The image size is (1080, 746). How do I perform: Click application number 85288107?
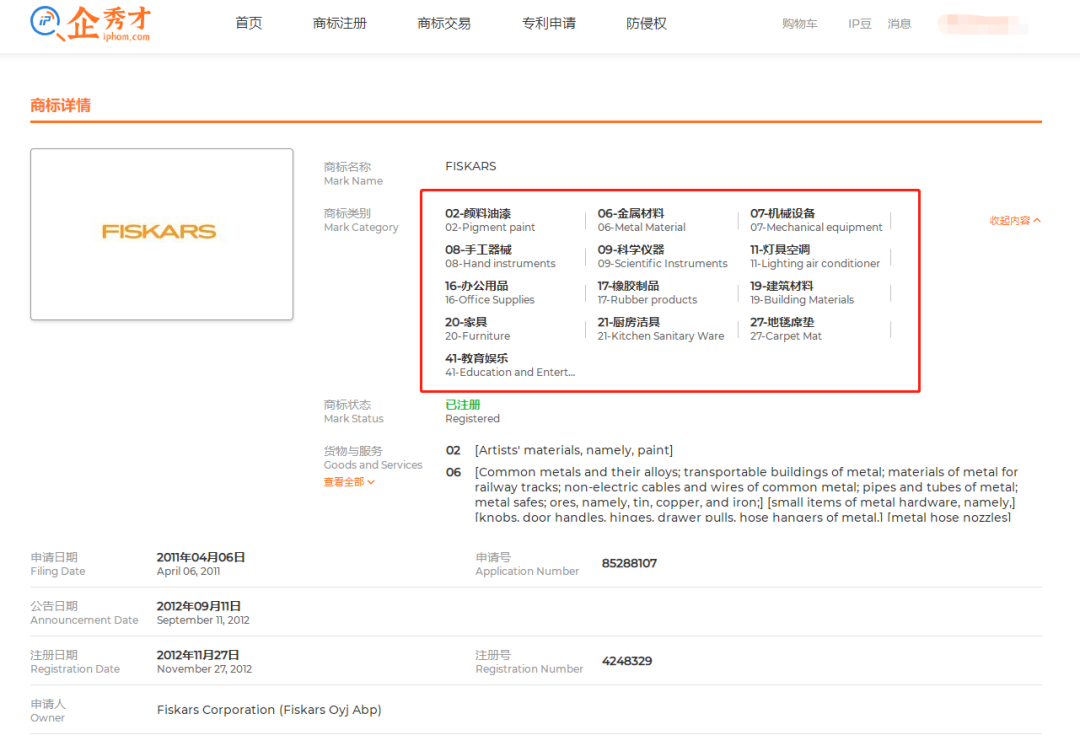tap(629, 563)
